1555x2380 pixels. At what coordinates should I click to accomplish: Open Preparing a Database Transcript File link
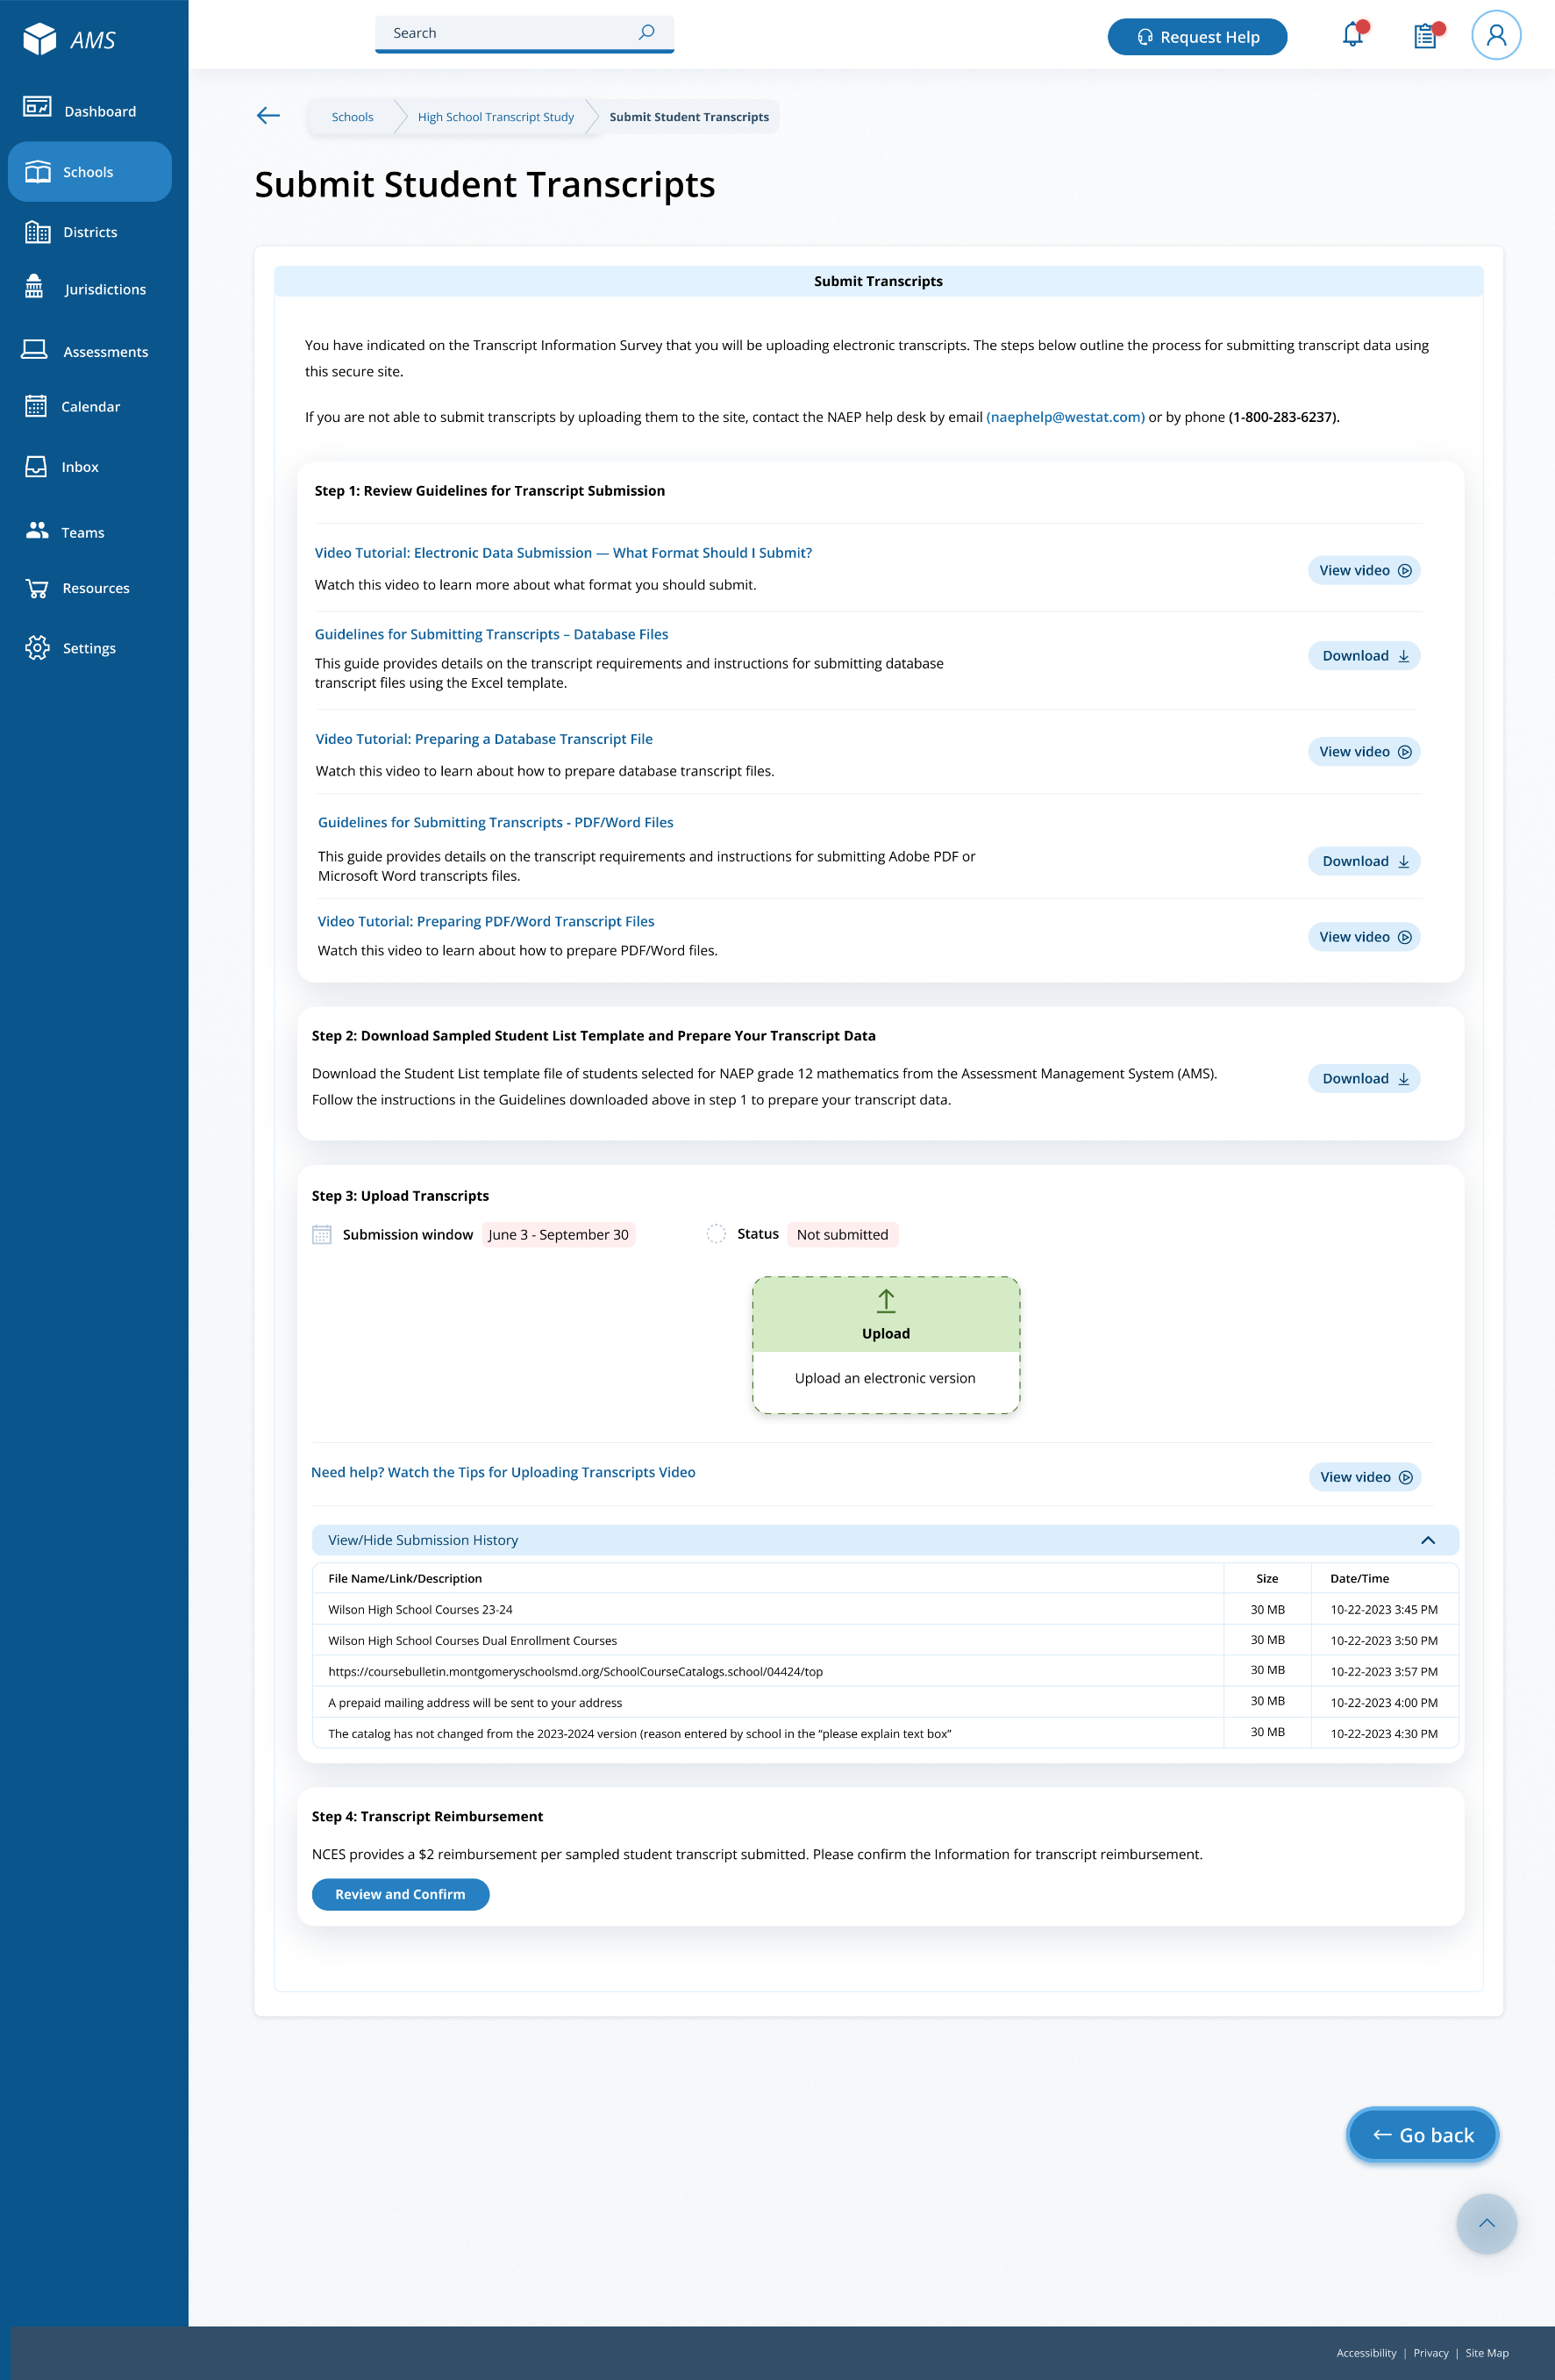pos(484,739)
